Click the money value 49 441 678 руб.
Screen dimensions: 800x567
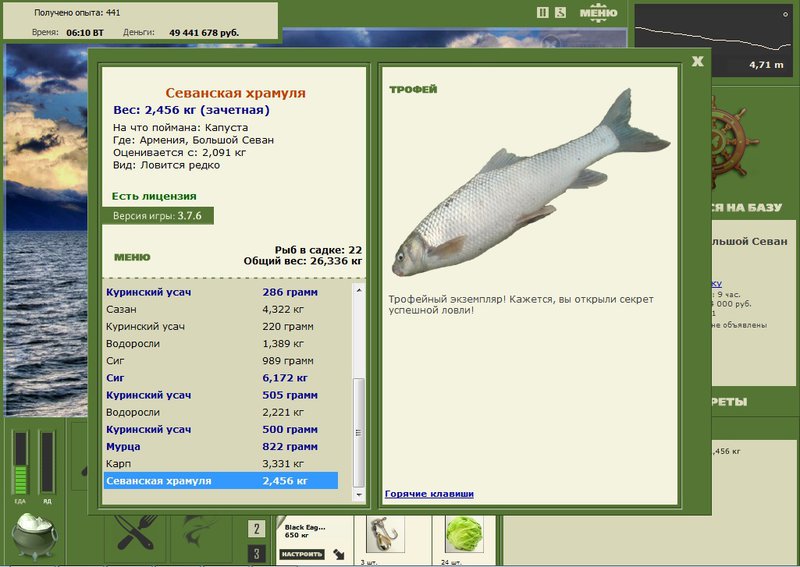click(x=204, y=33)
